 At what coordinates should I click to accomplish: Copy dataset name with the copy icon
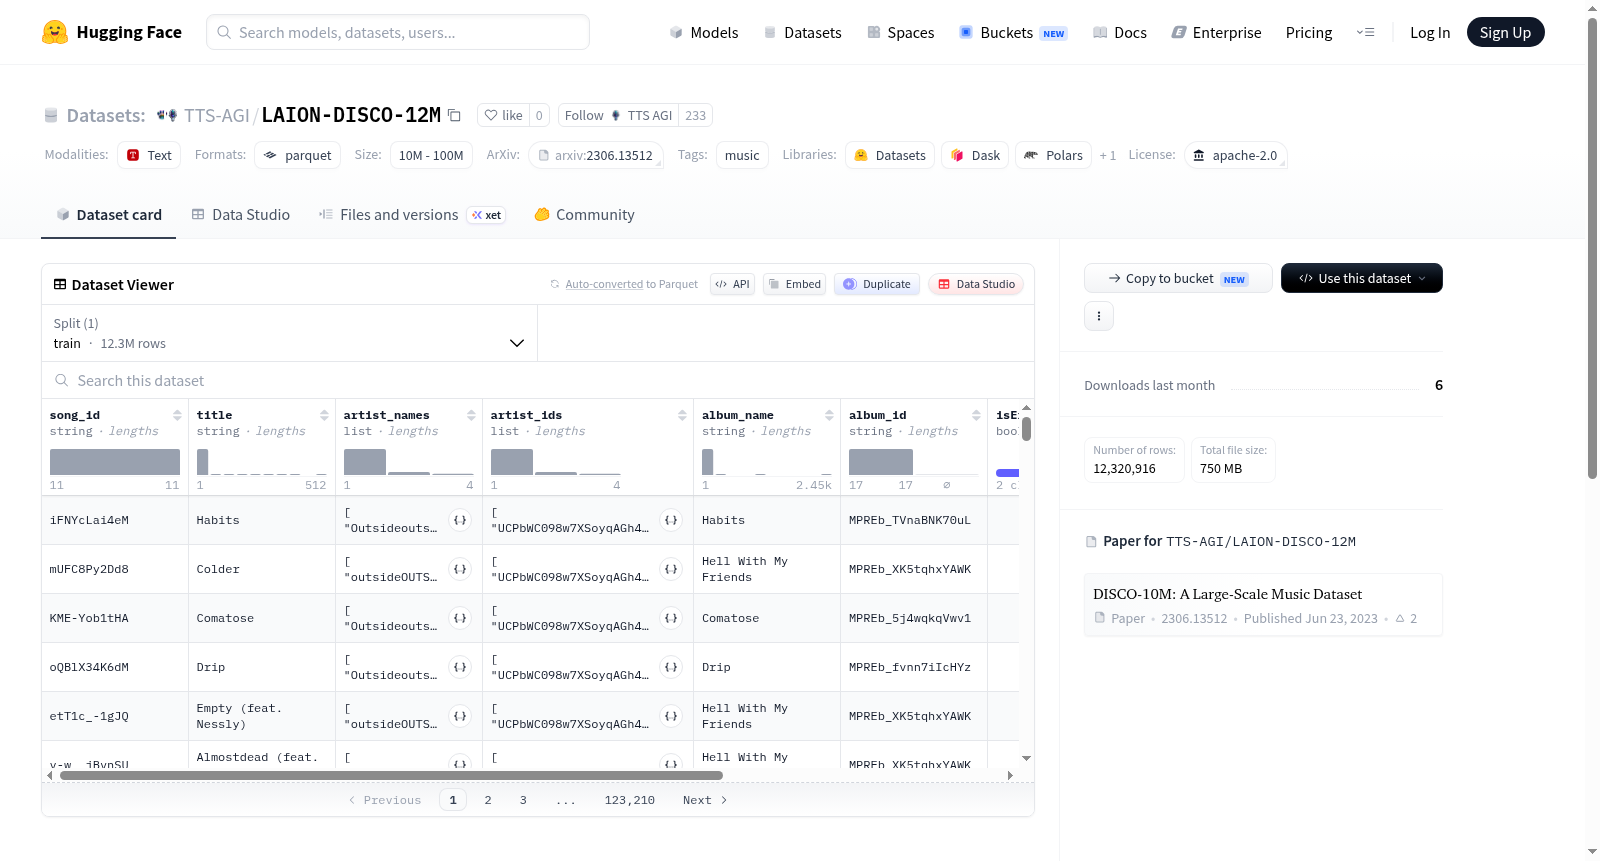(x=454, y=115)
